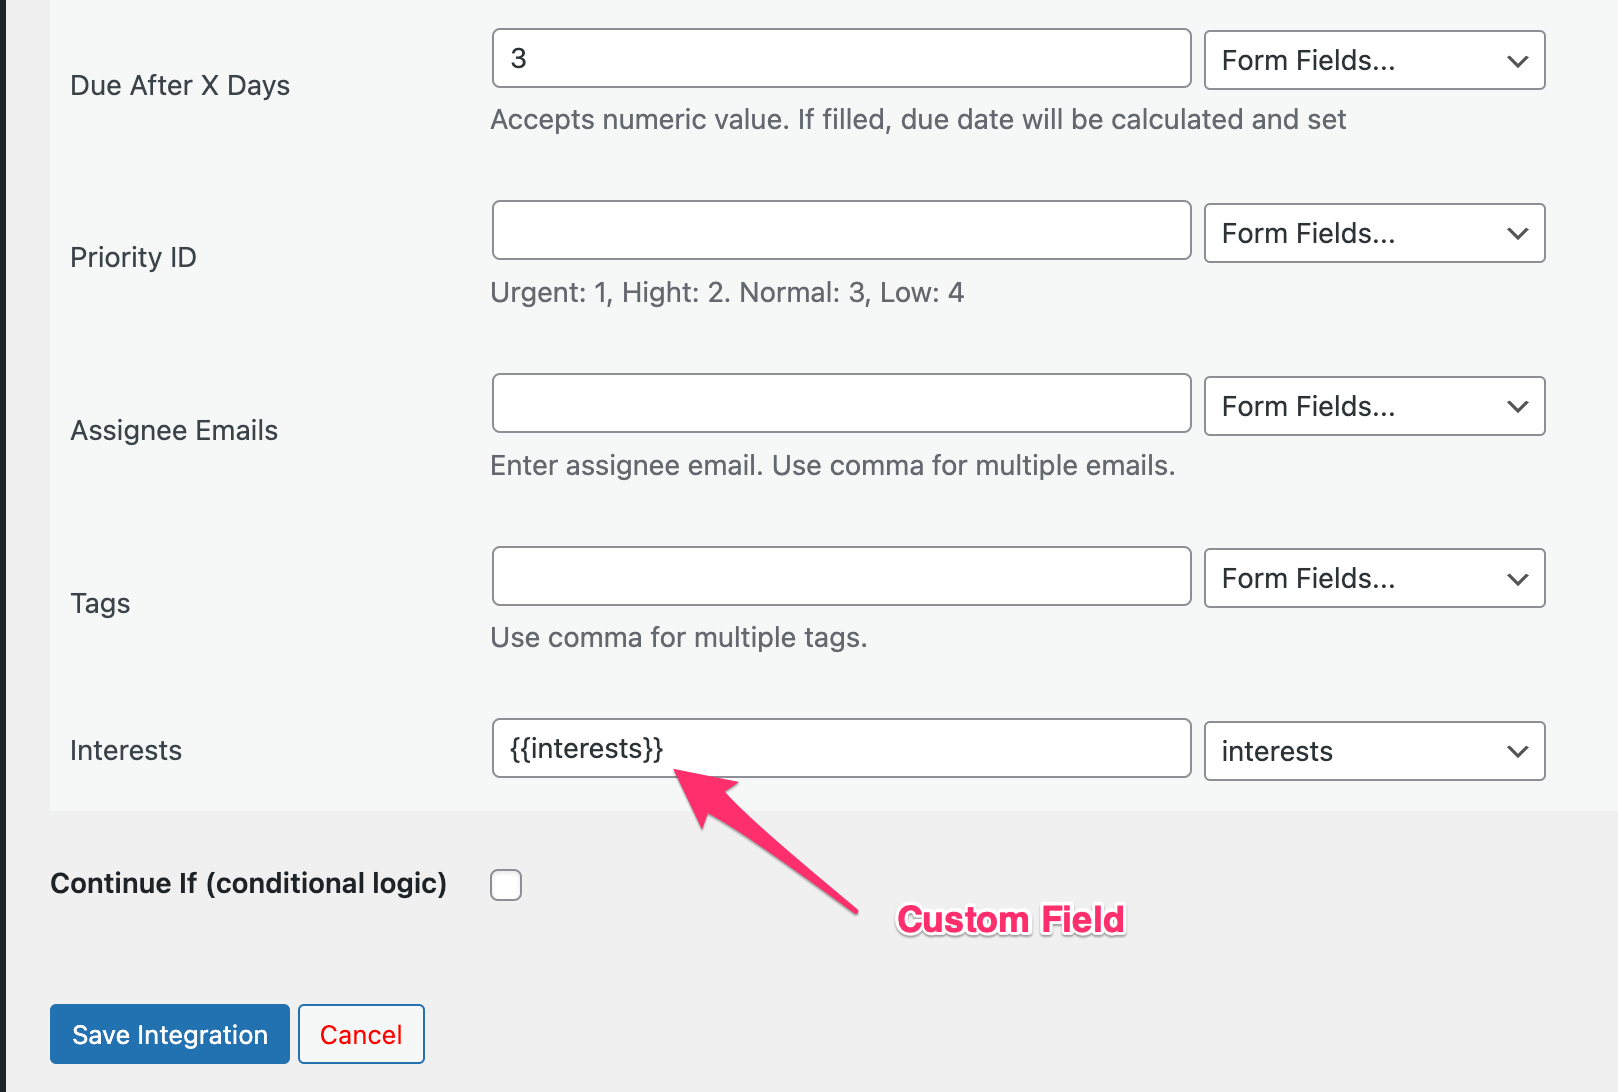Viewport: 1618px width, 1092px height.
Task: Open the interests dropdown selector
Action: point(1374,751)
